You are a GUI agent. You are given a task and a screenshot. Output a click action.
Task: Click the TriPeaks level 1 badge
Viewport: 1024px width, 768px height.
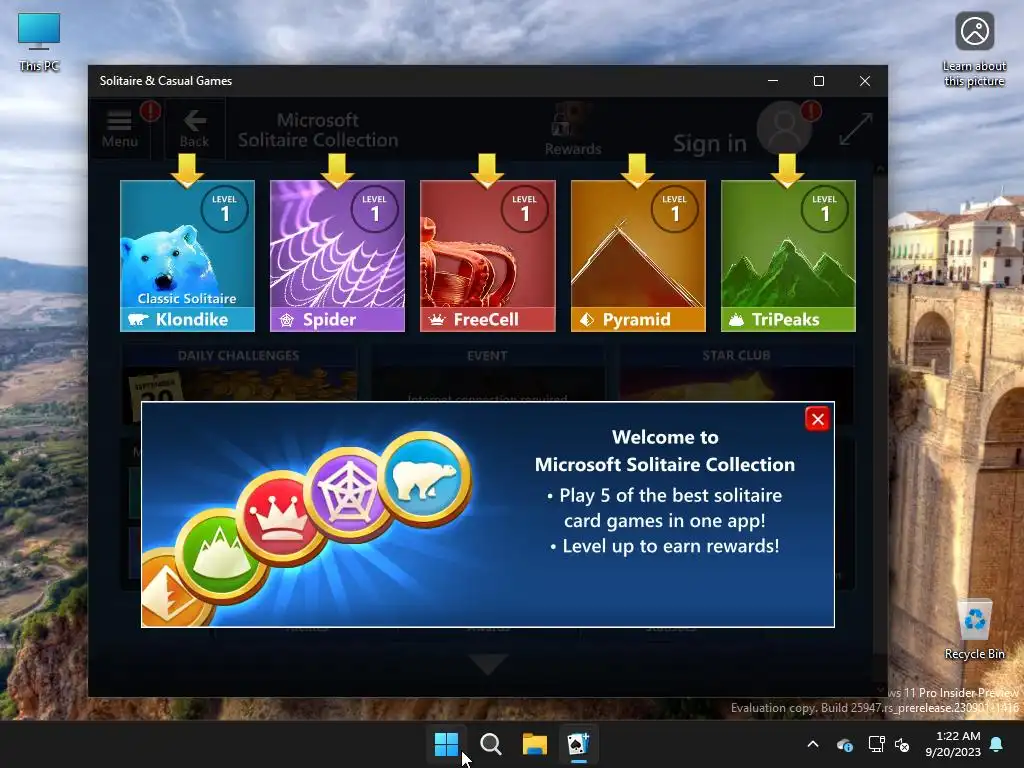click(825, 209)
